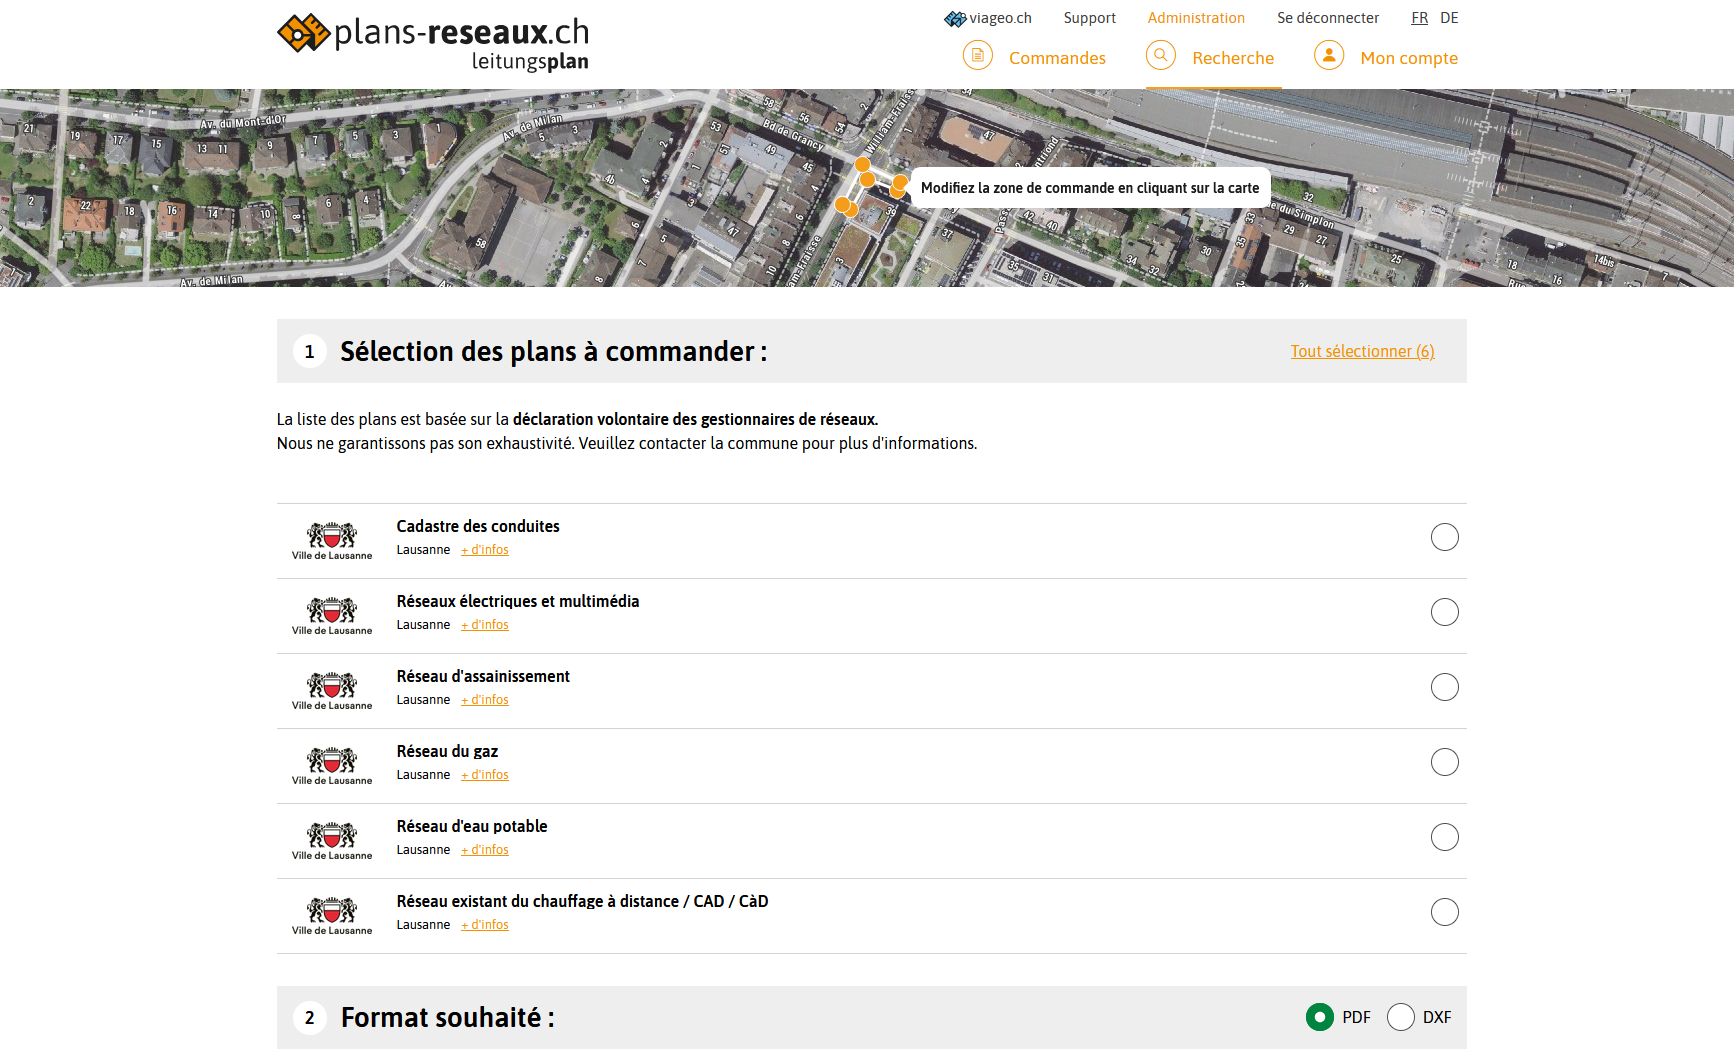The image size is (1734, 1054).
Task: Expand more info for Réseau du gaz
Action: (485, 775)
